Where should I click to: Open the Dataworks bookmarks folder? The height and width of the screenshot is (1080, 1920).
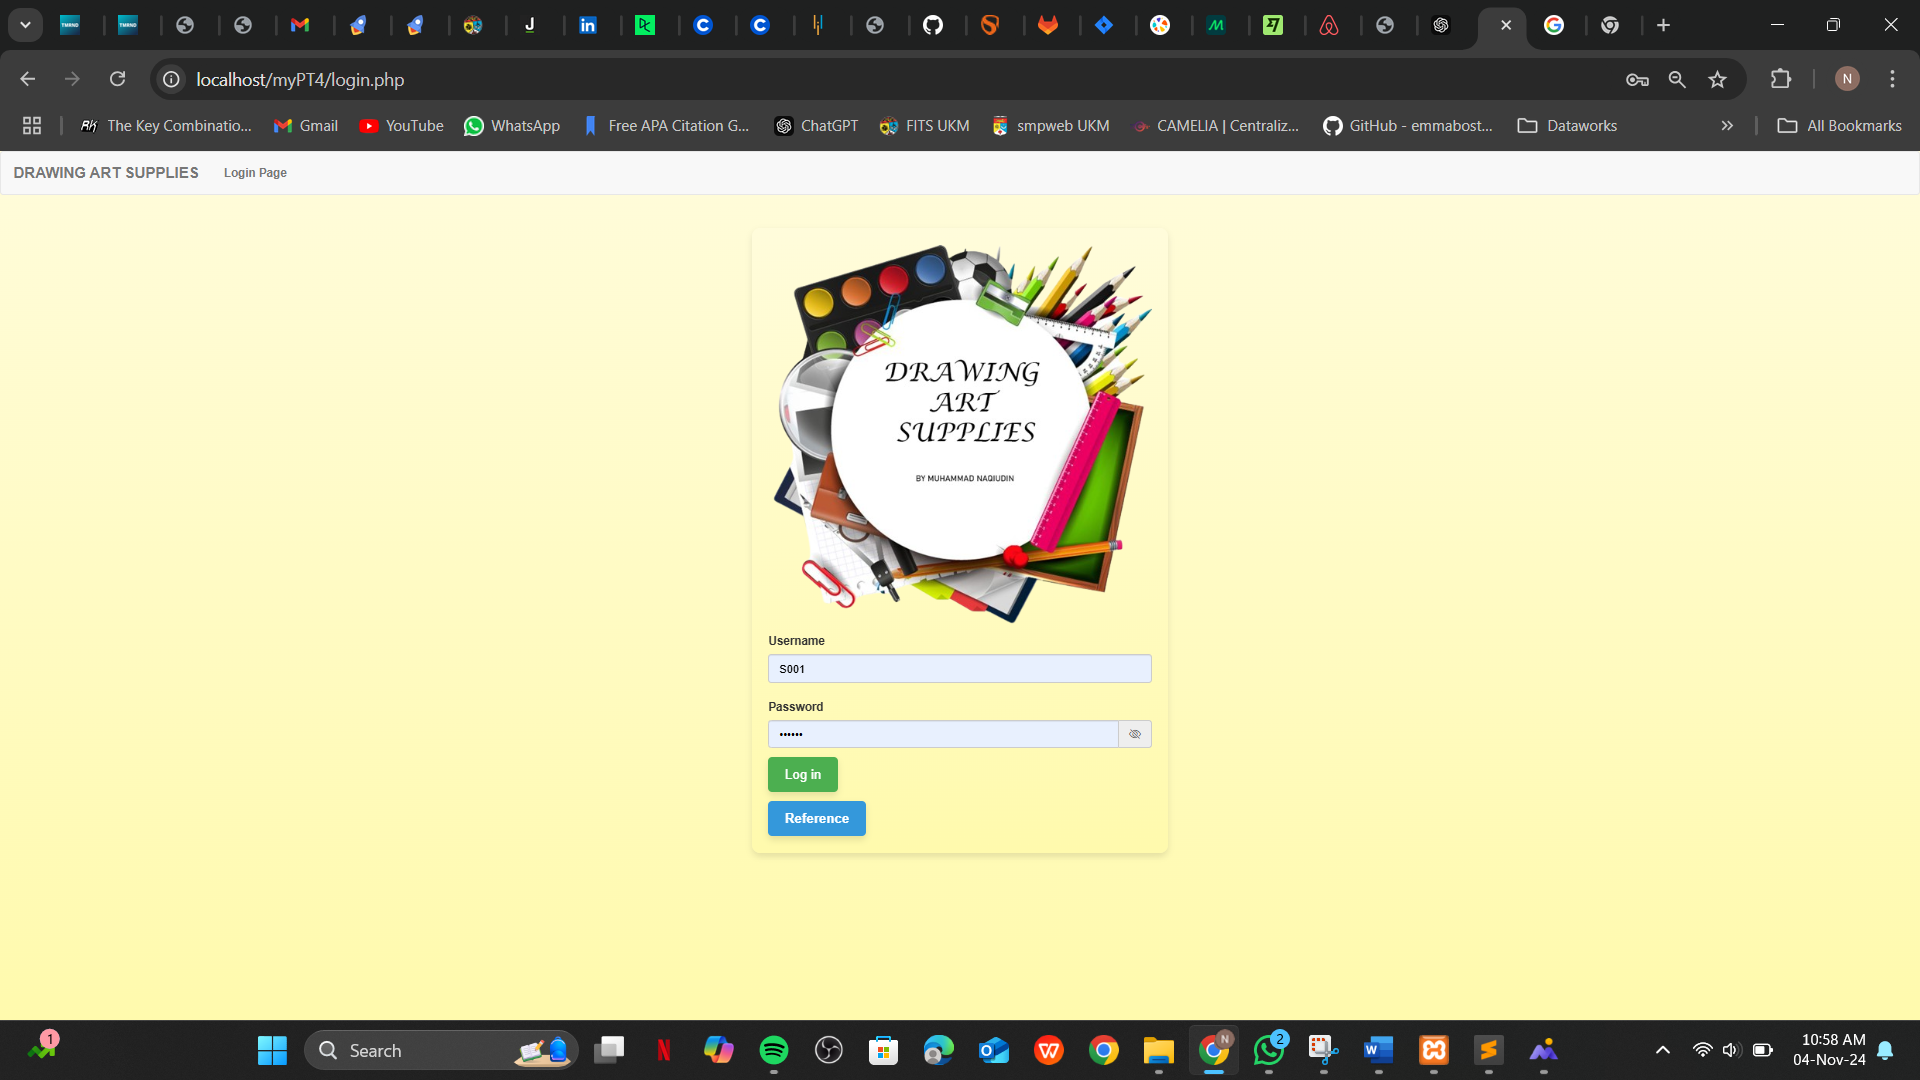click(x=1567, y=126)
